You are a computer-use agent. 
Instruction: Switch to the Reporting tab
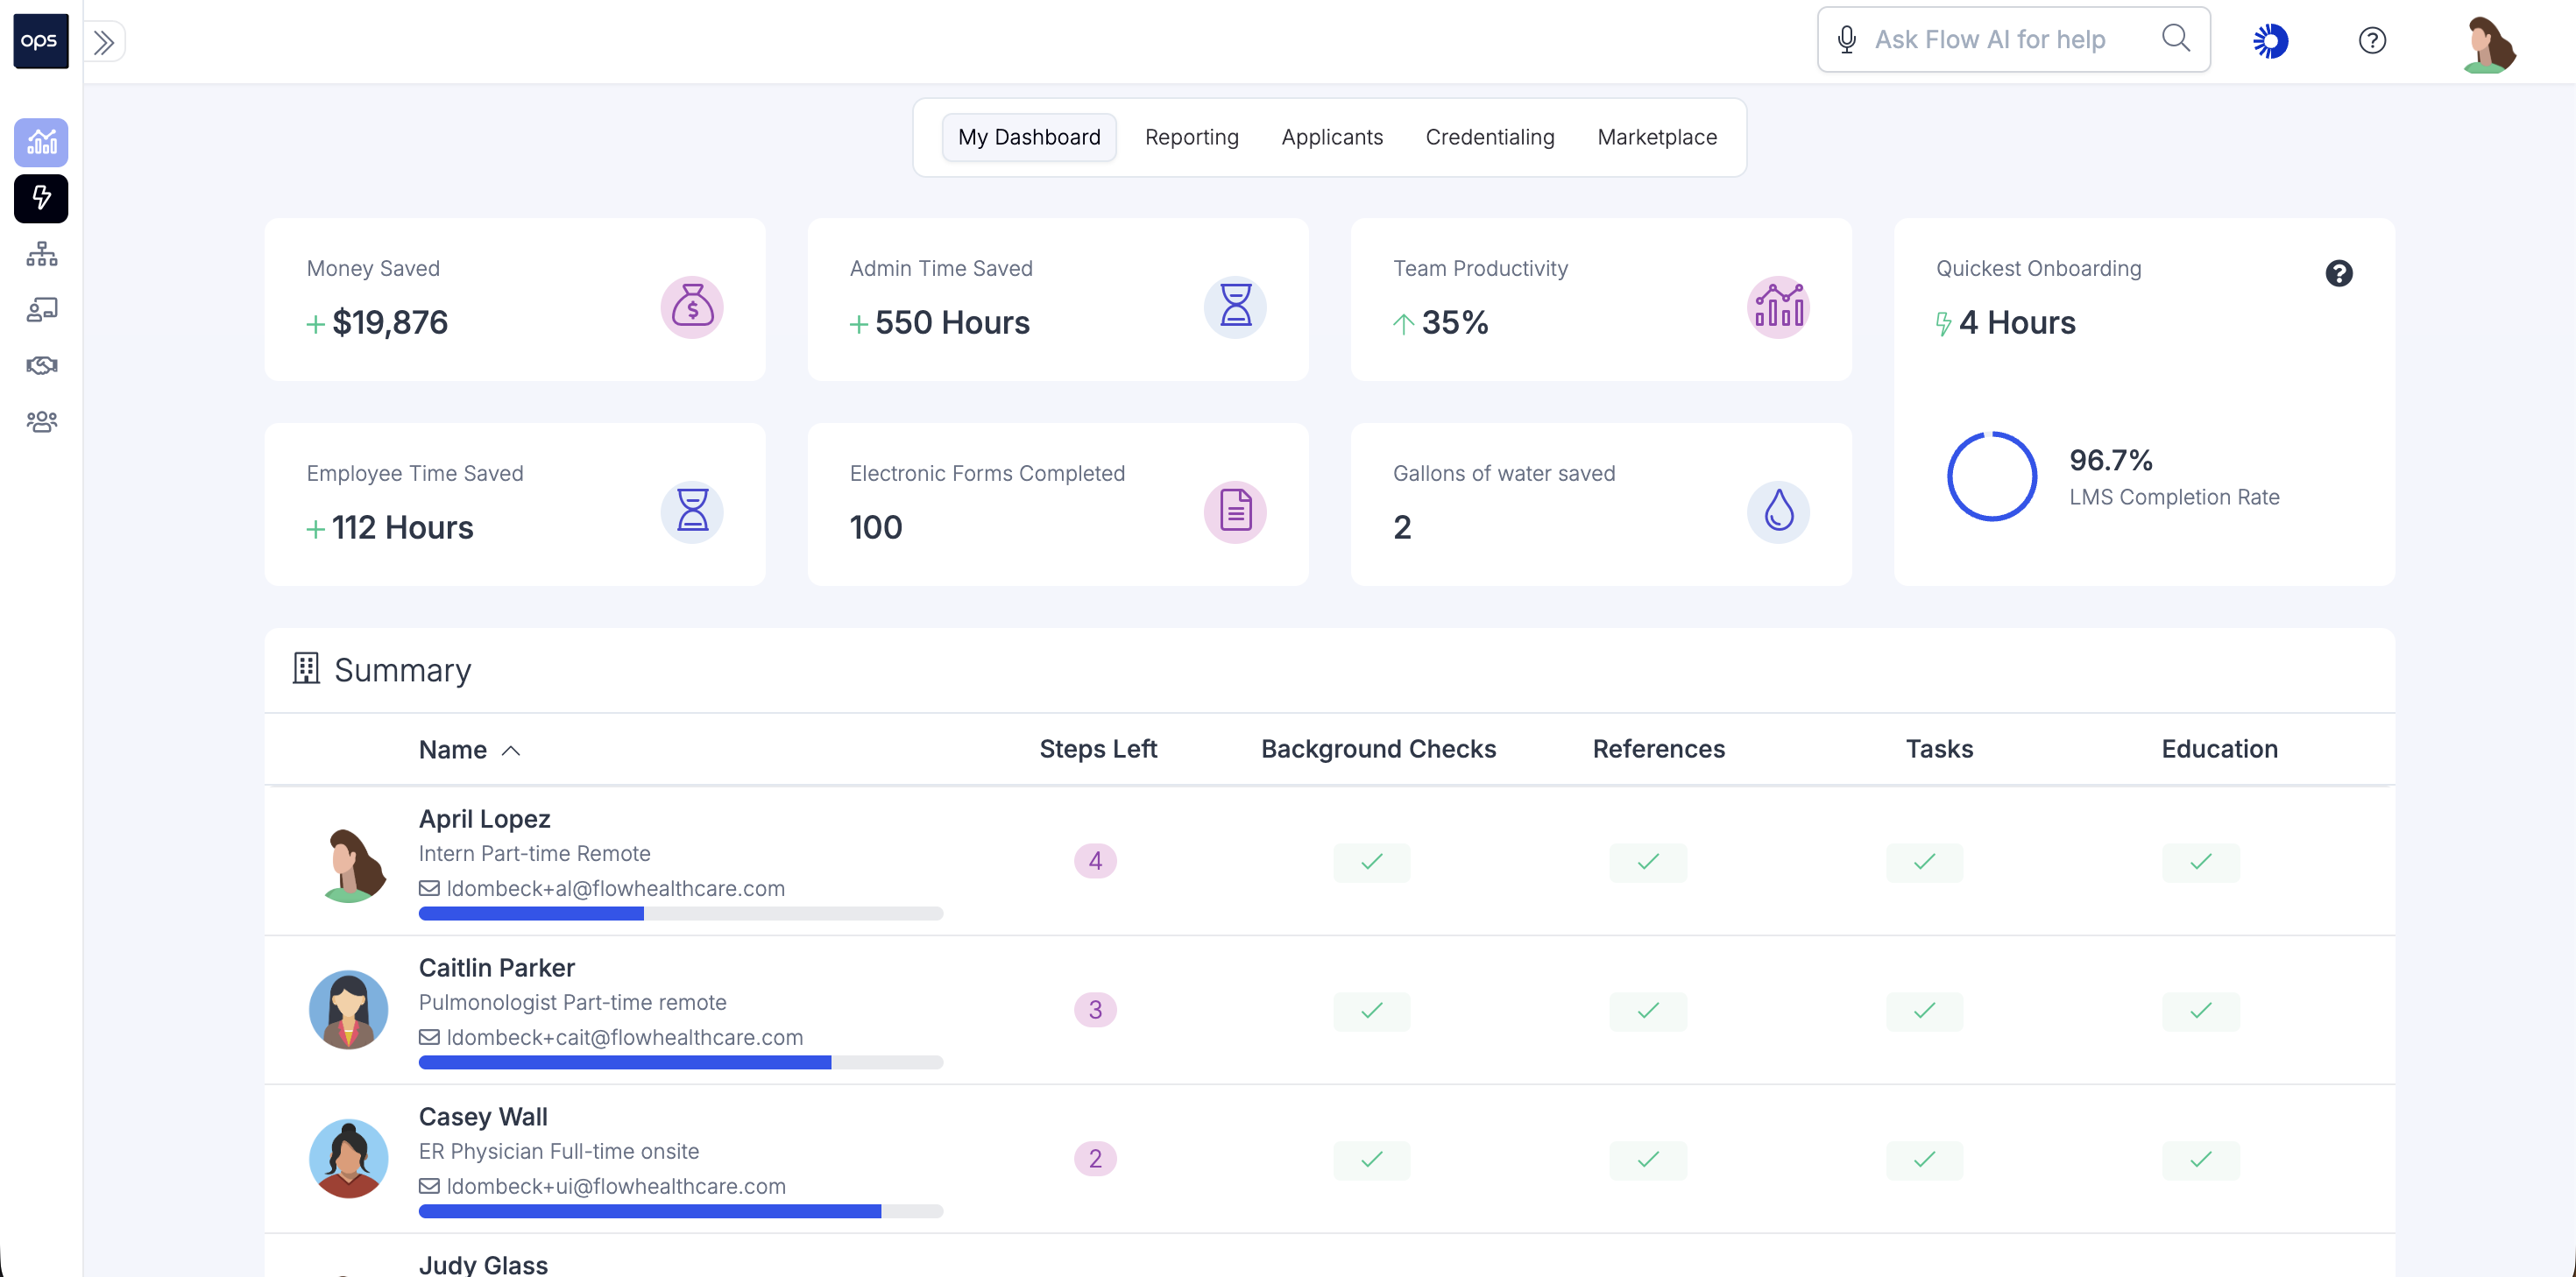[x=1191, y=137]
